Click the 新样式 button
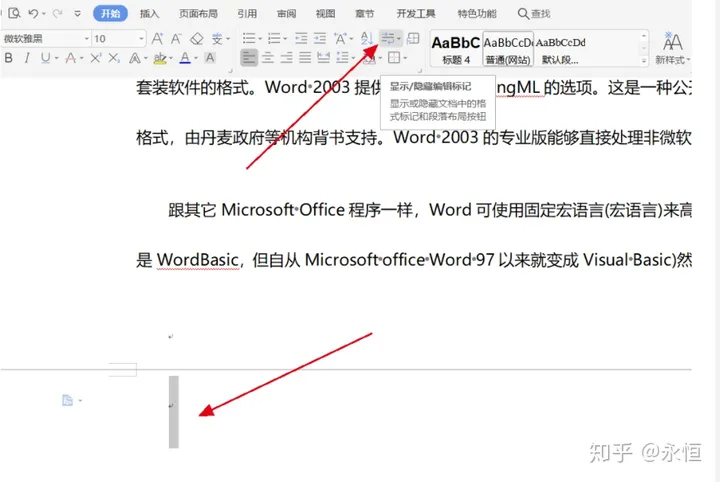 point(674,47)
